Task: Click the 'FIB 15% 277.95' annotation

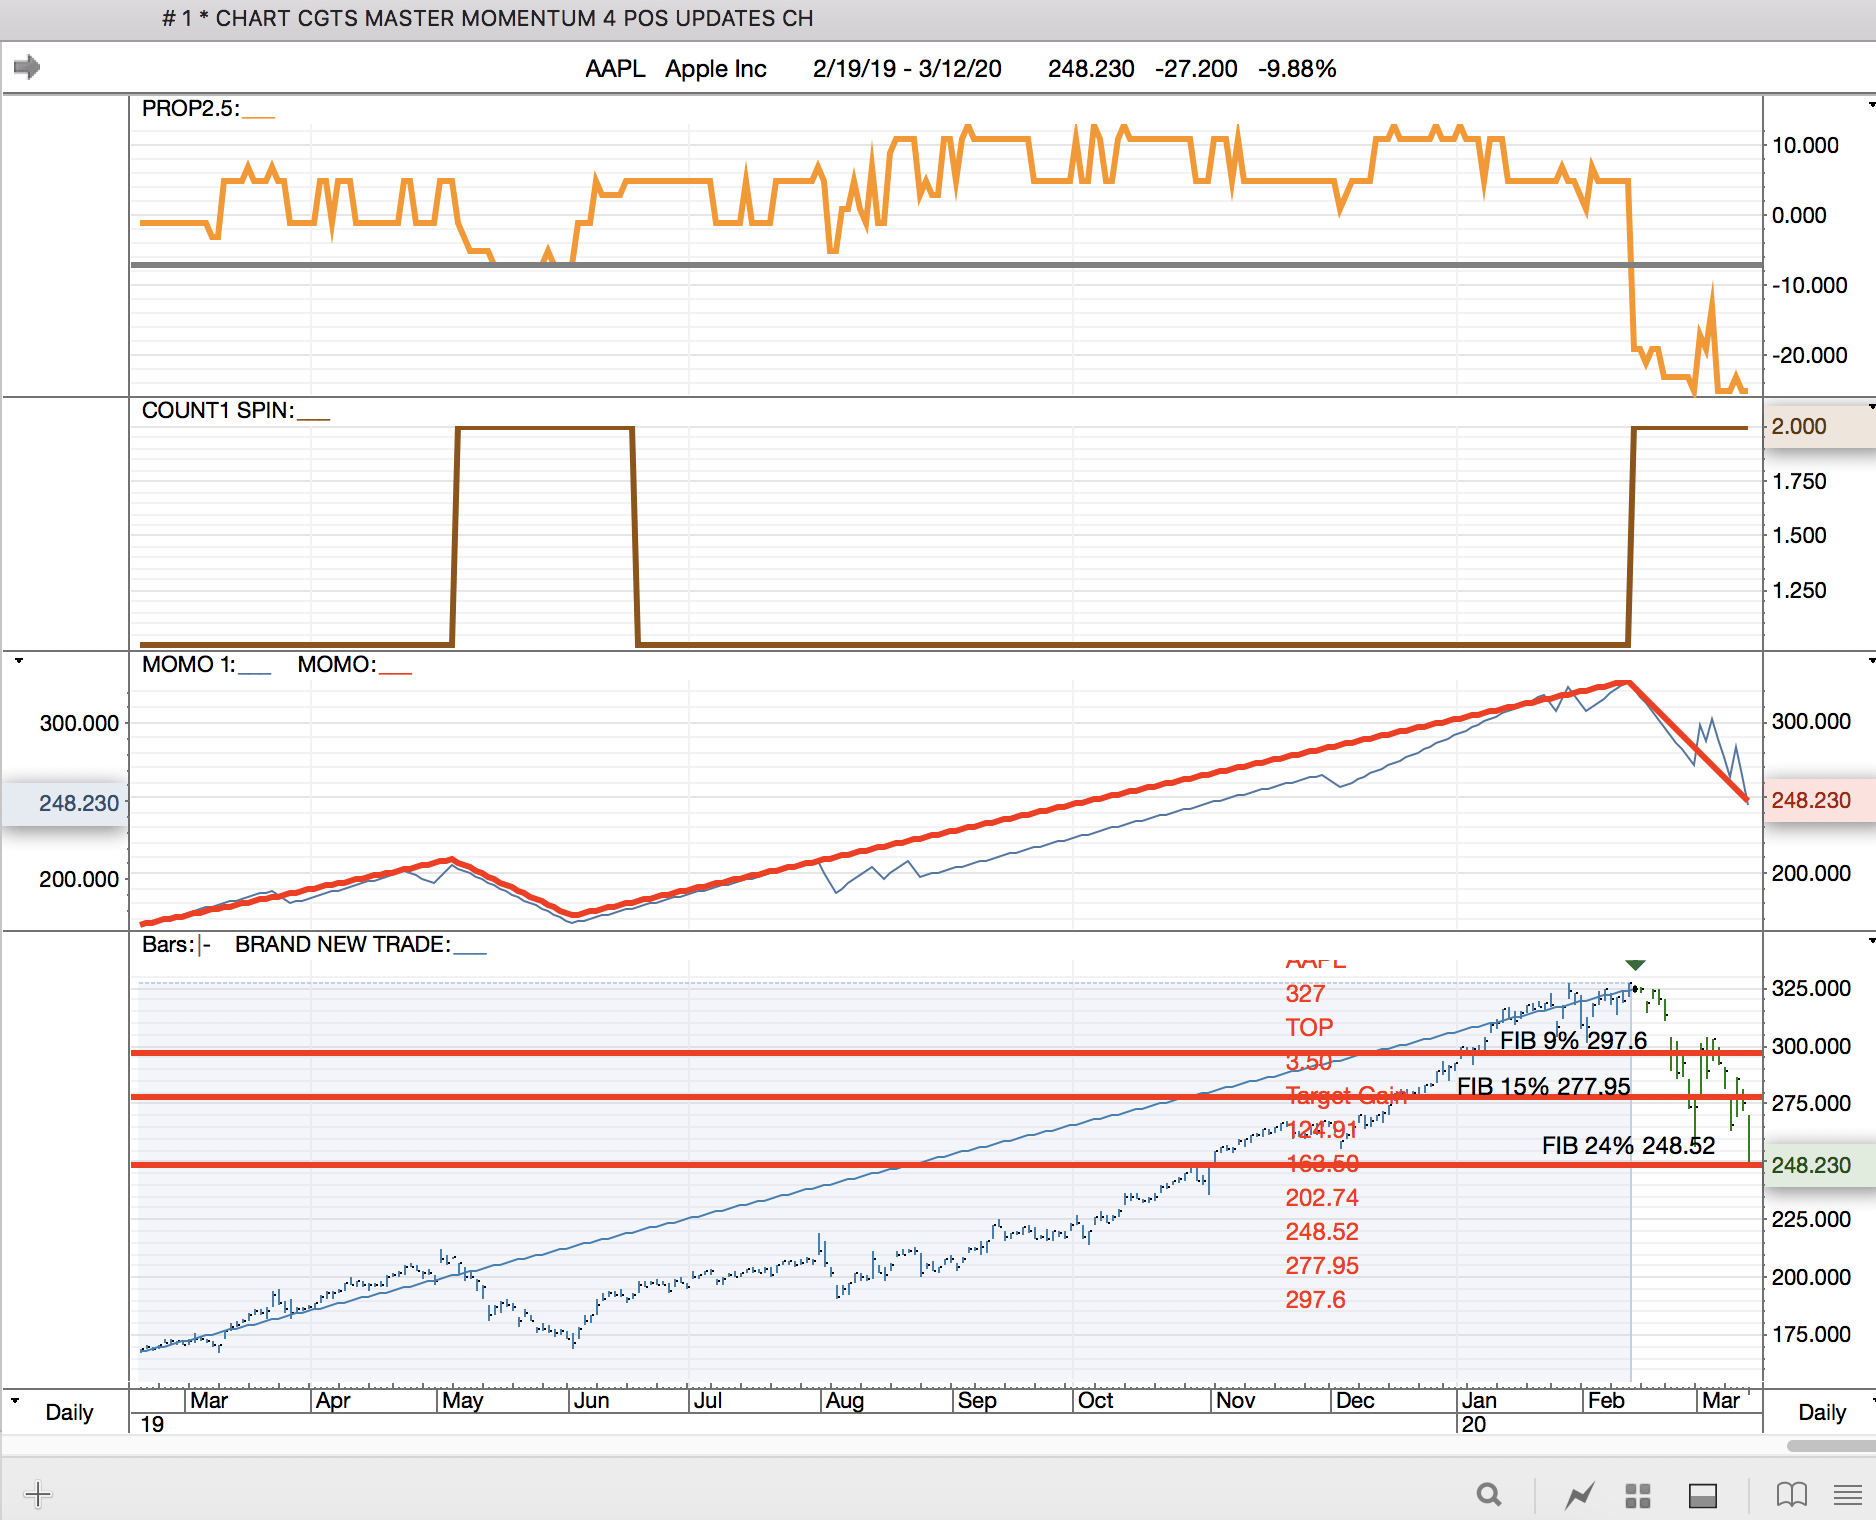Action: click(x=1543, y=1086)
